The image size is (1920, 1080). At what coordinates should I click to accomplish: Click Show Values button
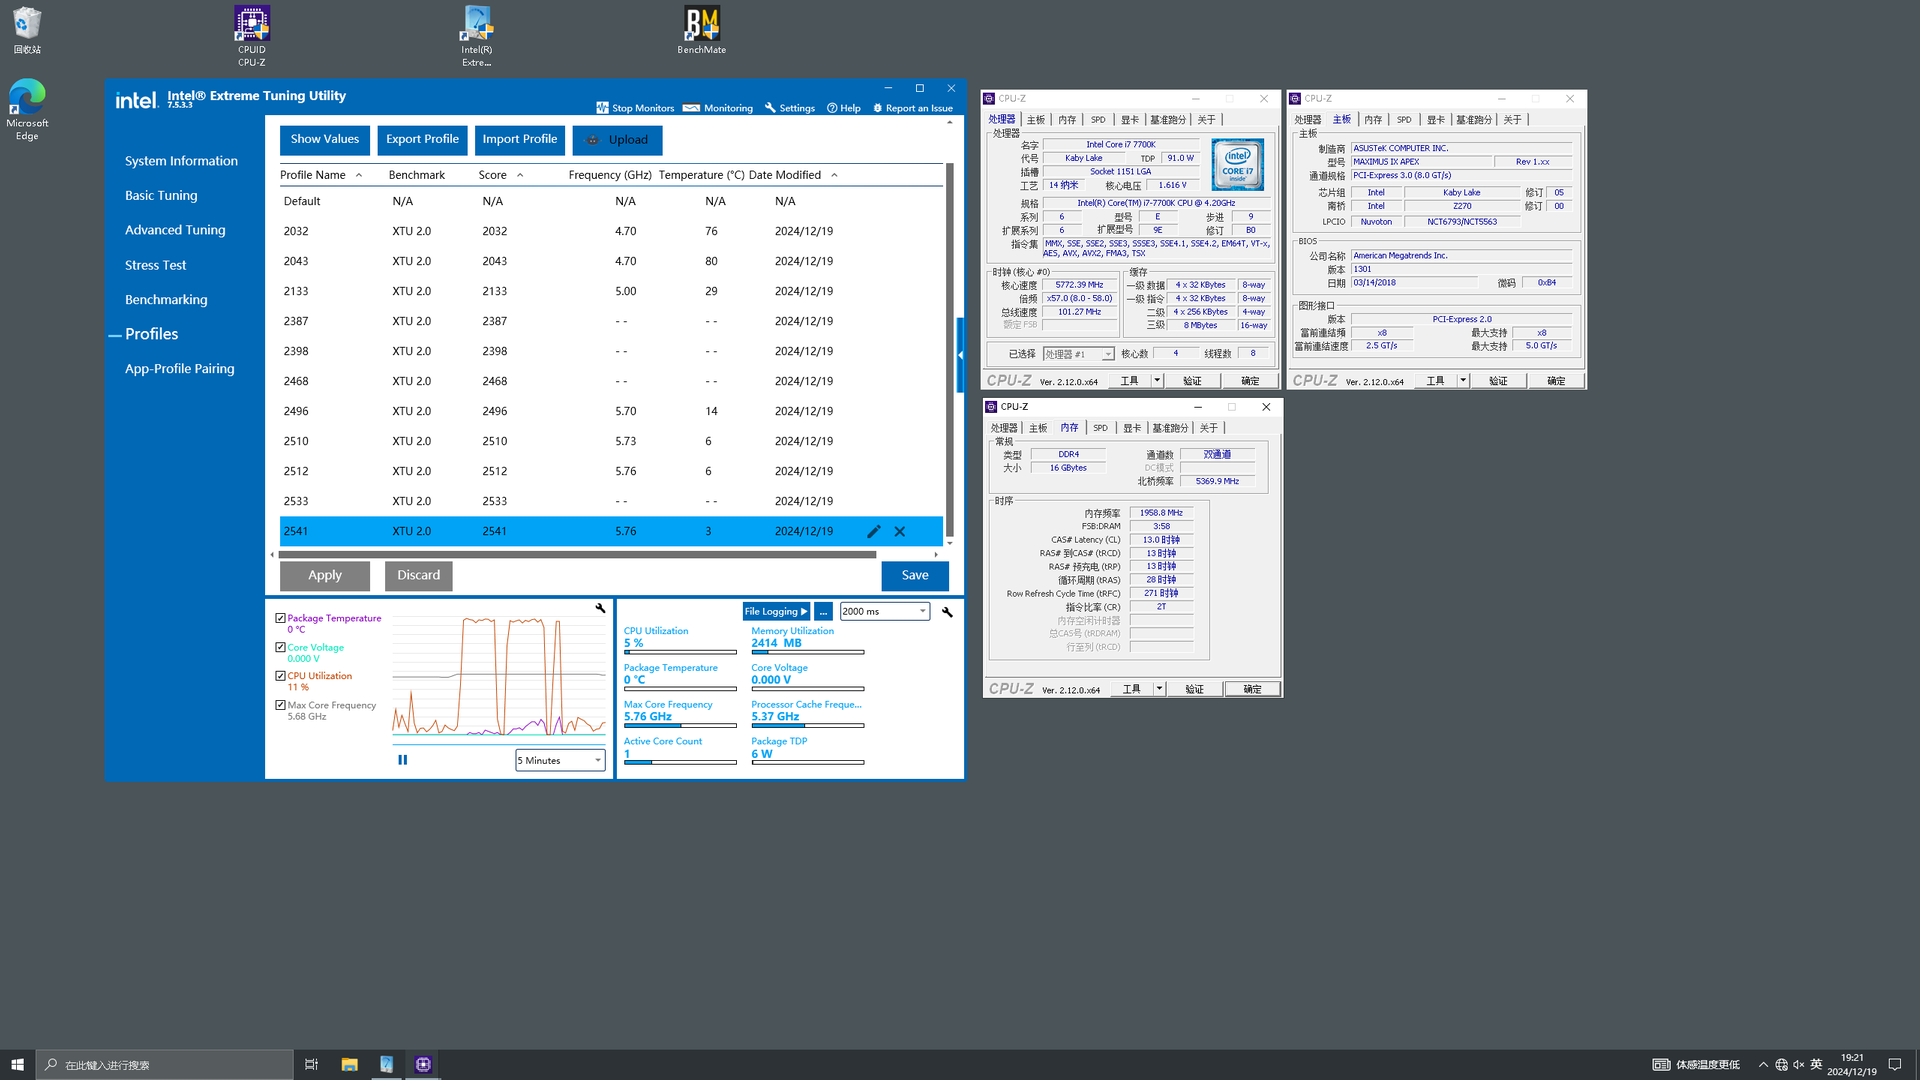[x=325, y=140]
